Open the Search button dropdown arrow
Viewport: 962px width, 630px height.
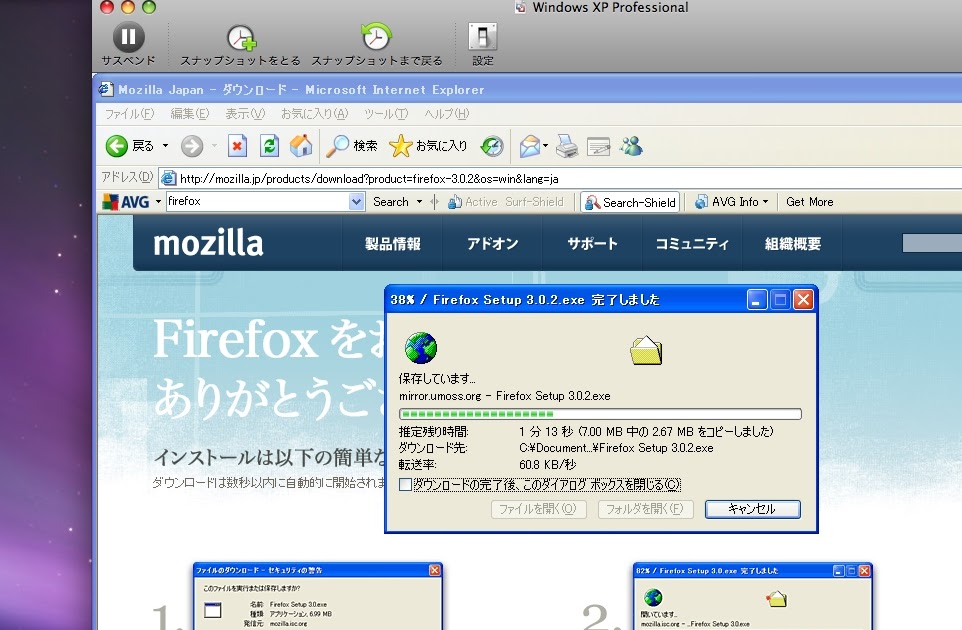(419, 202)
